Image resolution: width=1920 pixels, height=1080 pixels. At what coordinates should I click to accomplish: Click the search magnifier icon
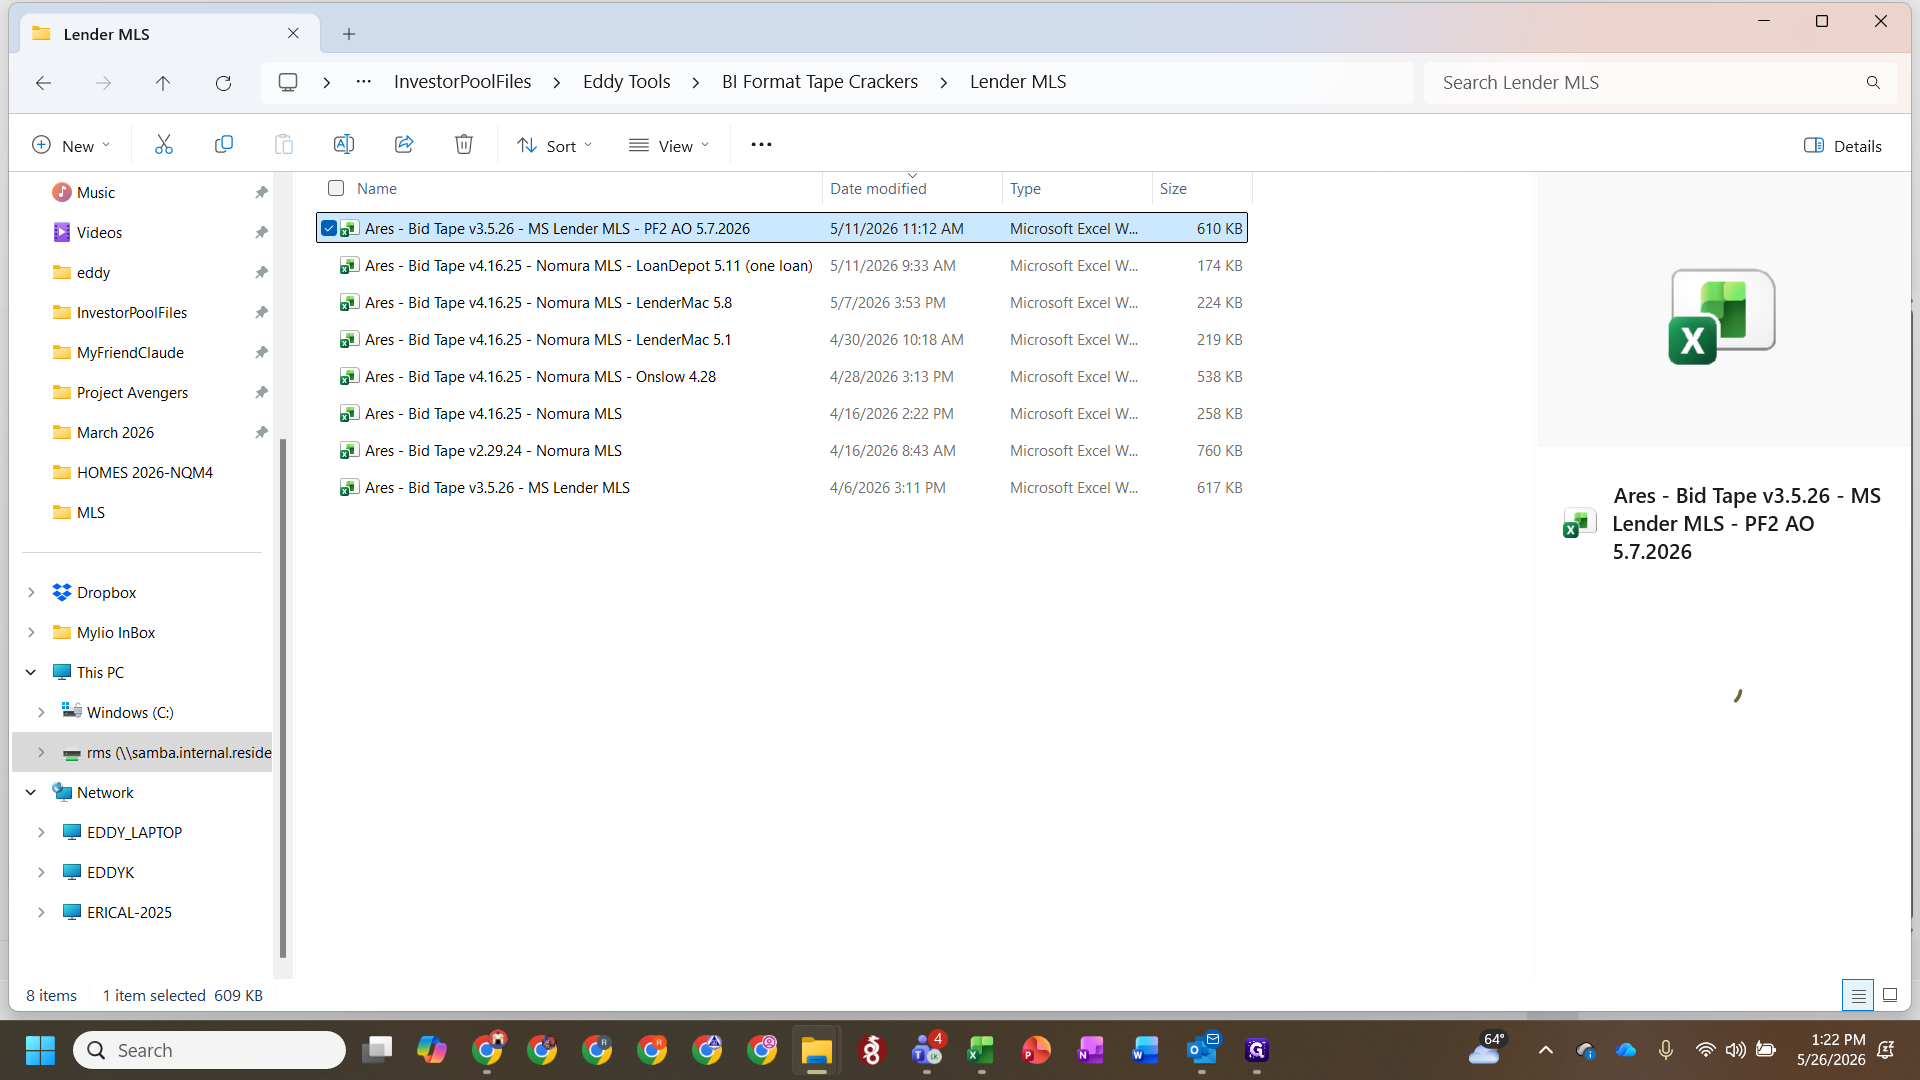pyautogui.click(x=1873, y=83)
